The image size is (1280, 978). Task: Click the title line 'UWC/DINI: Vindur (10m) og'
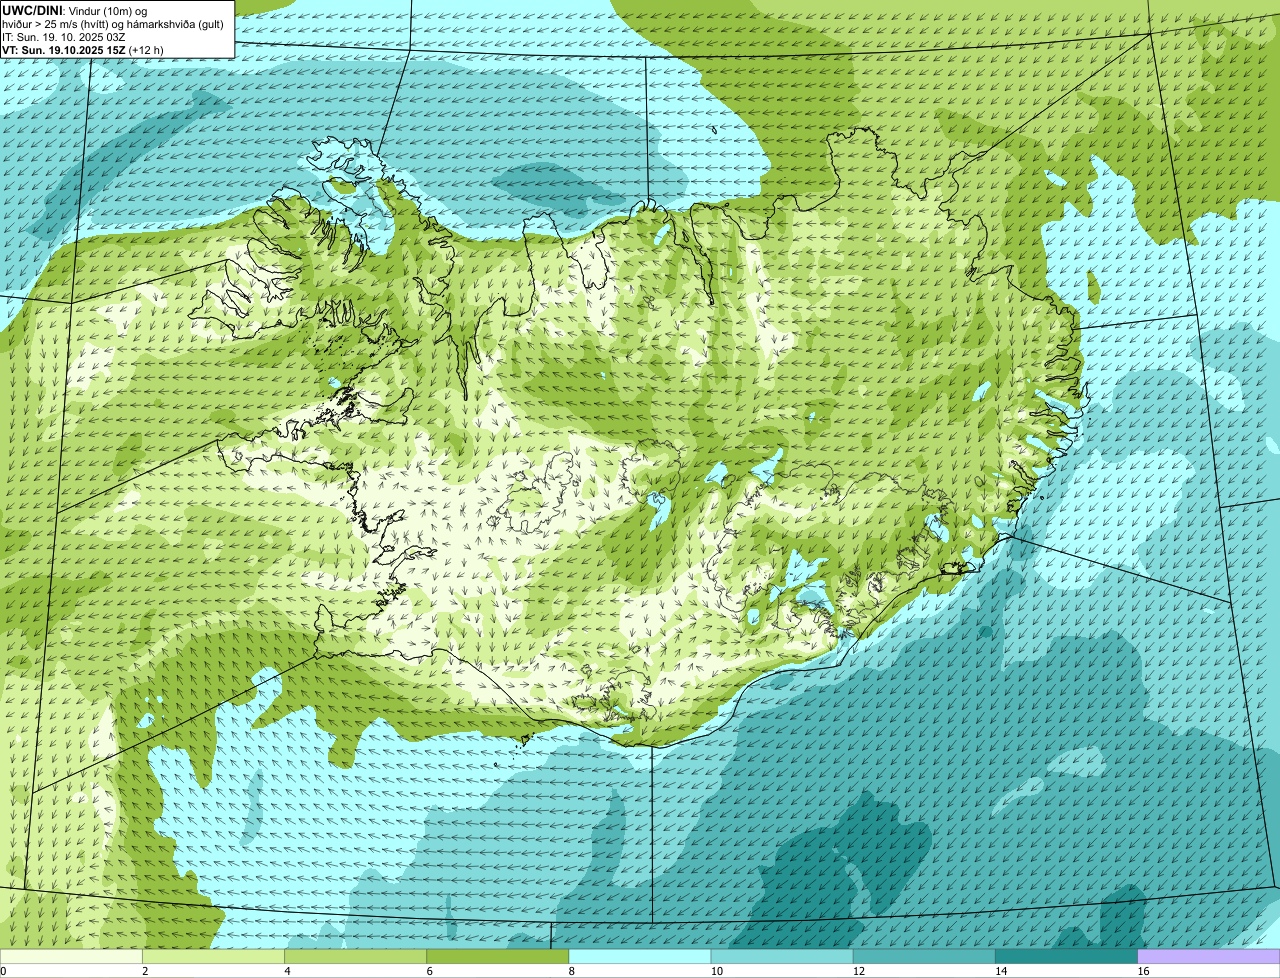coord(75,10)
